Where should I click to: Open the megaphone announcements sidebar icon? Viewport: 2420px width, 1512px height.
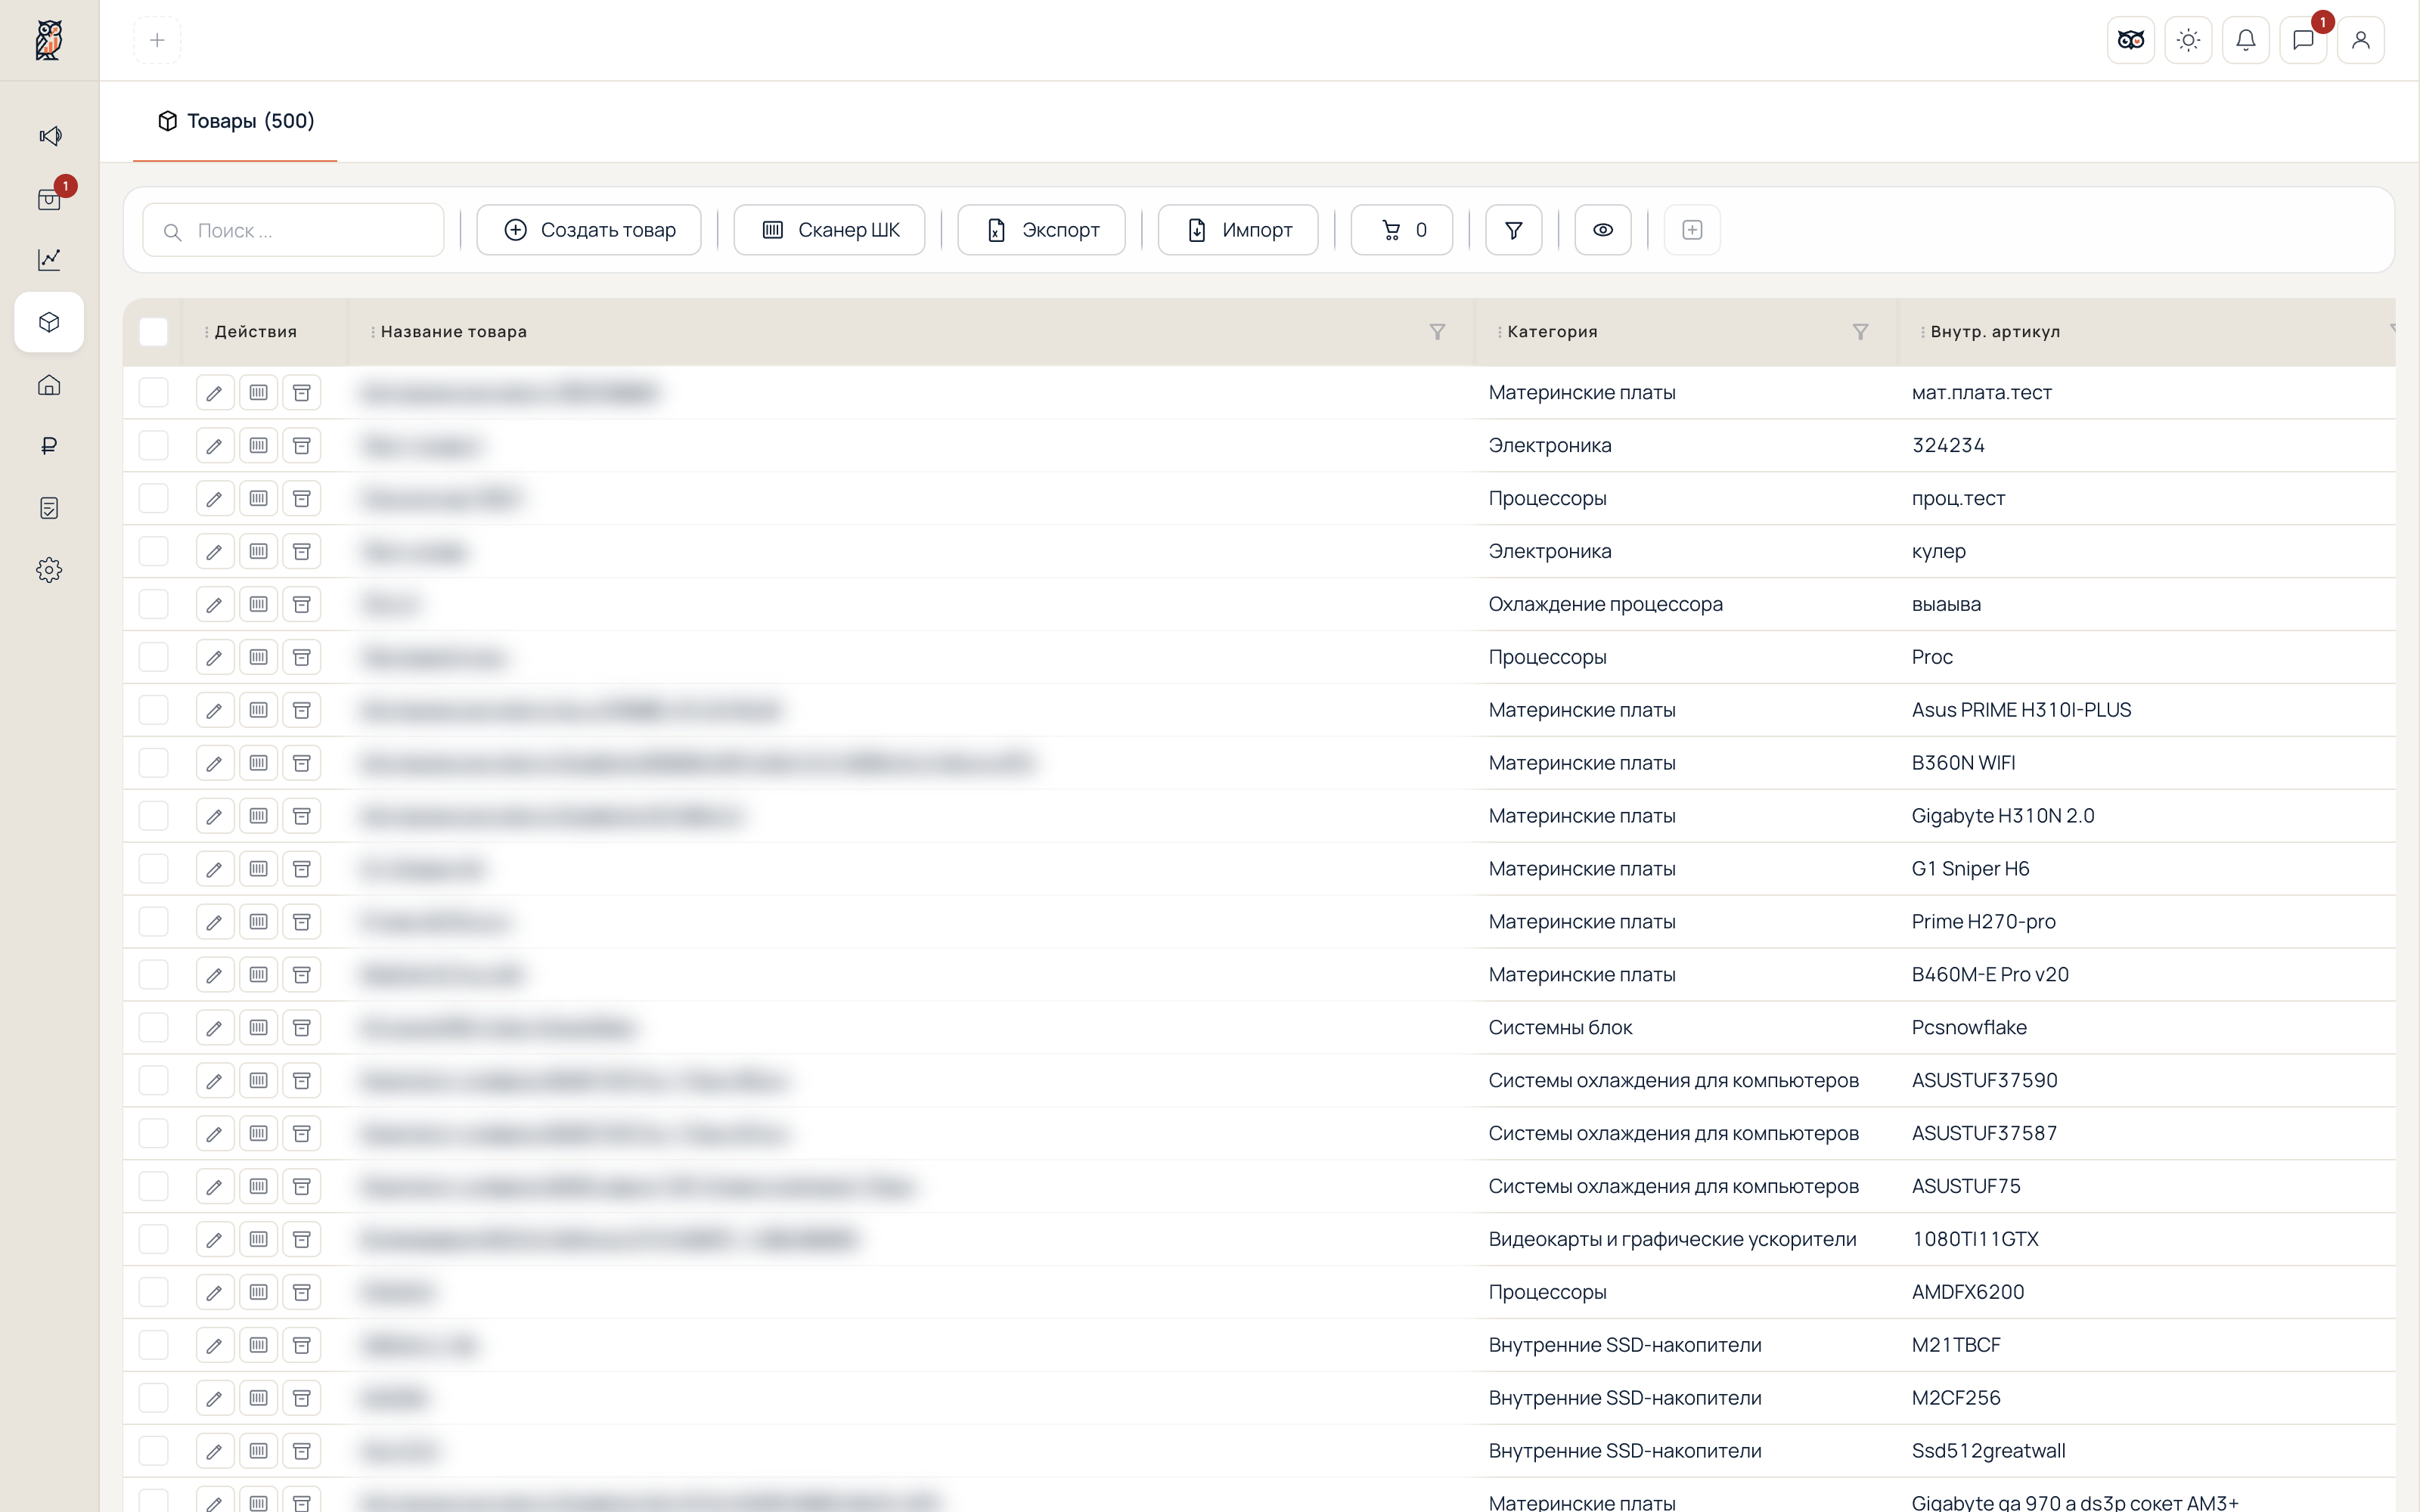(49, 136)
